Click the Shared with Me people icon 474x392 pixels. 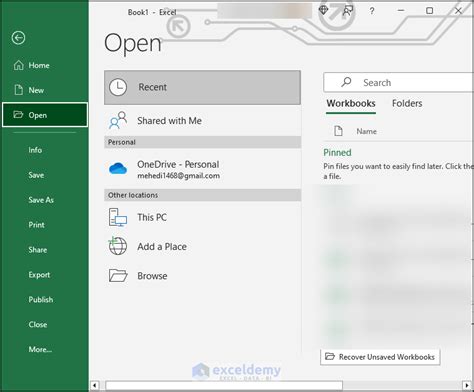pyautogui.click(x=118, y=120)
